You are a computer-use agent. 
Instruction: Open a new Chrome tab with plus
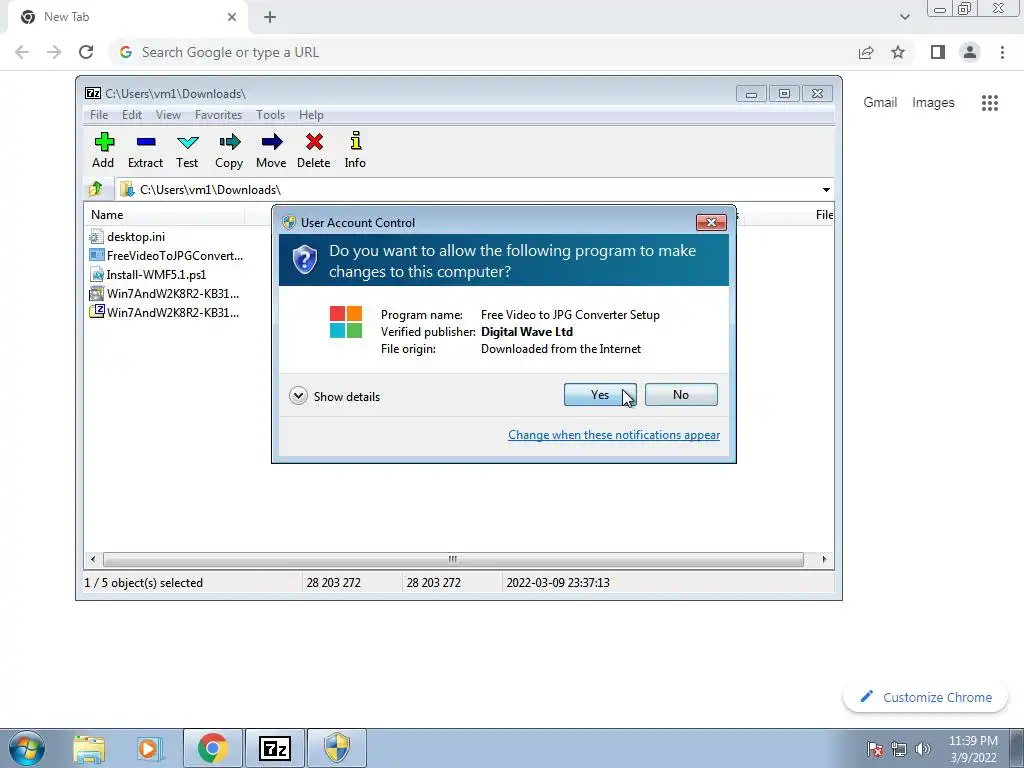270,17
